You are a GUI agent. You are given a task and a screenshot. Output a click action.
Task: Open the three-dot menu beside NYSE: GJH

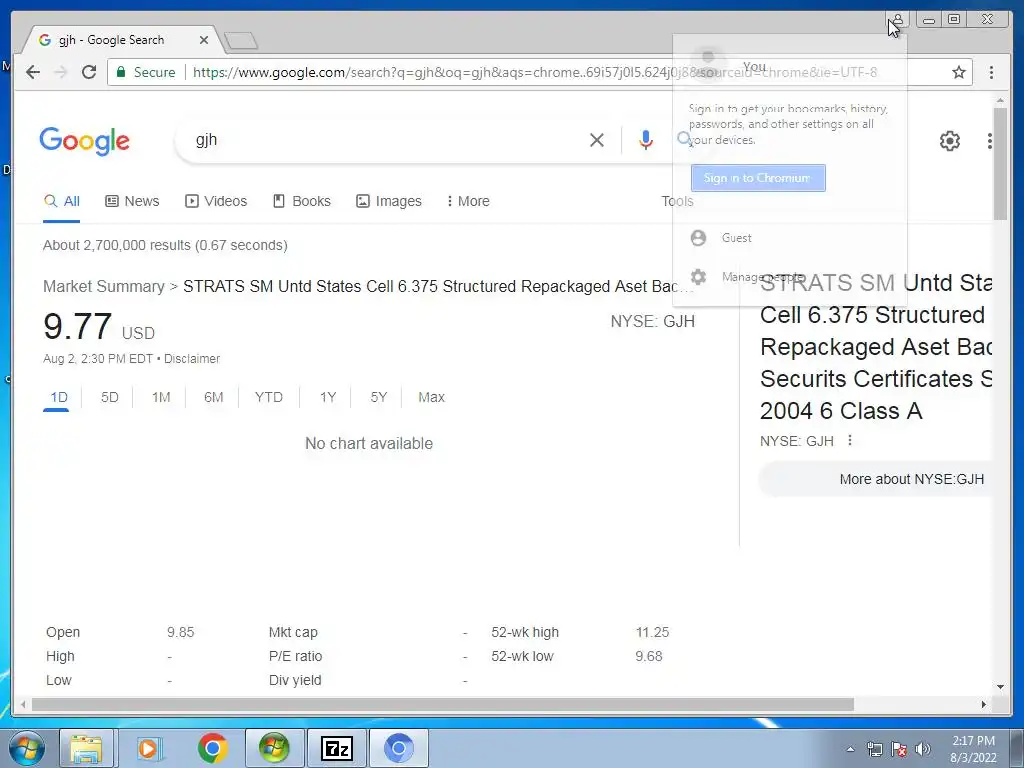[850, 440]
